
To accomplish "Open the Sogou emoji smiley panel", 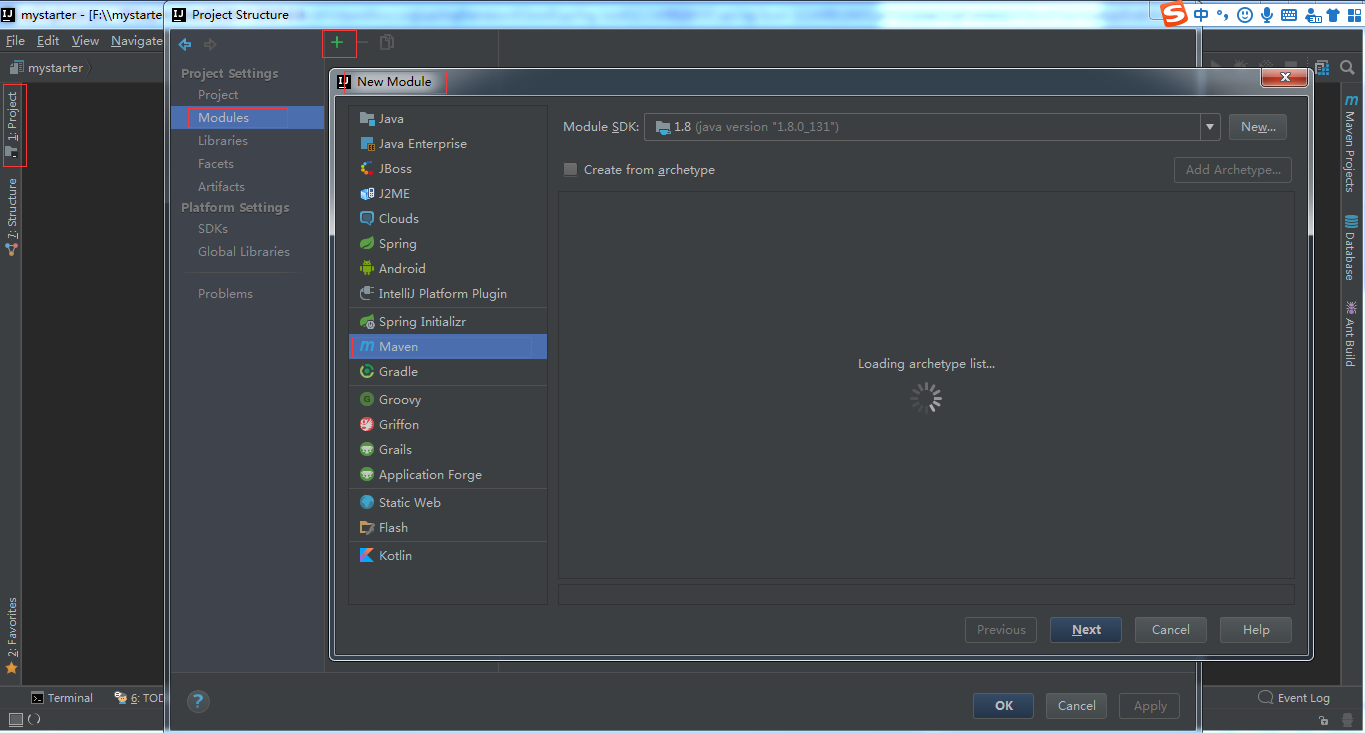I will (1245, 15).
